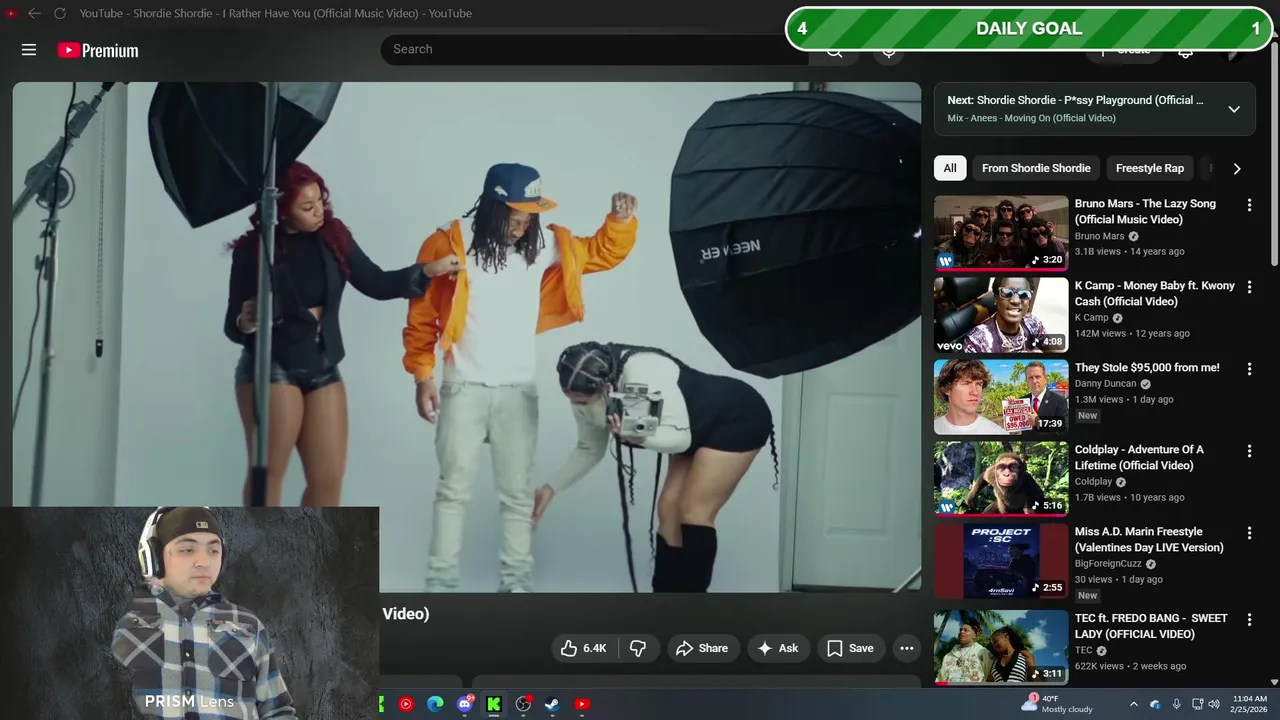Open the Share dialog for this video
This screenshot has width=1280, height=720.
coord(702,648)
